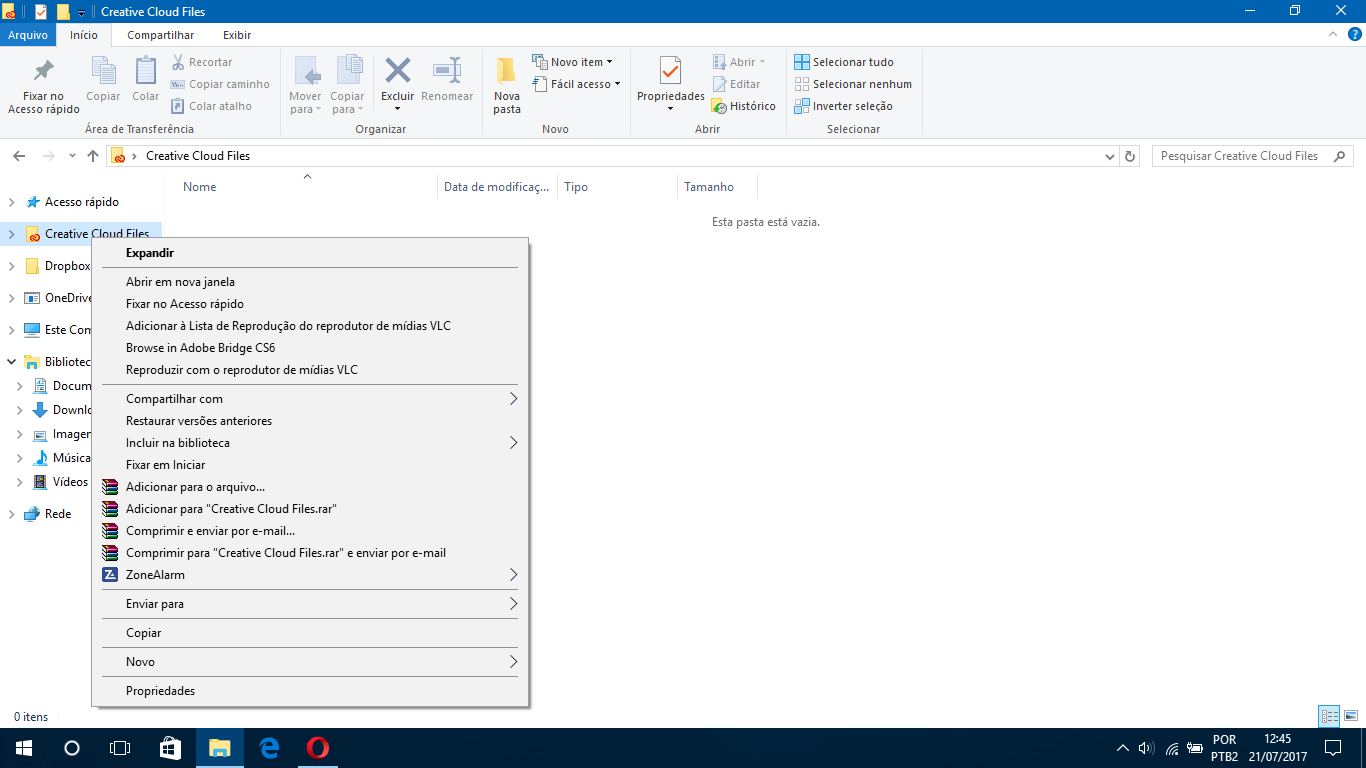Viewport: 1366px width, 768px height.
Task: Expand the Rede tree node
Action: (x=11, y=514)
